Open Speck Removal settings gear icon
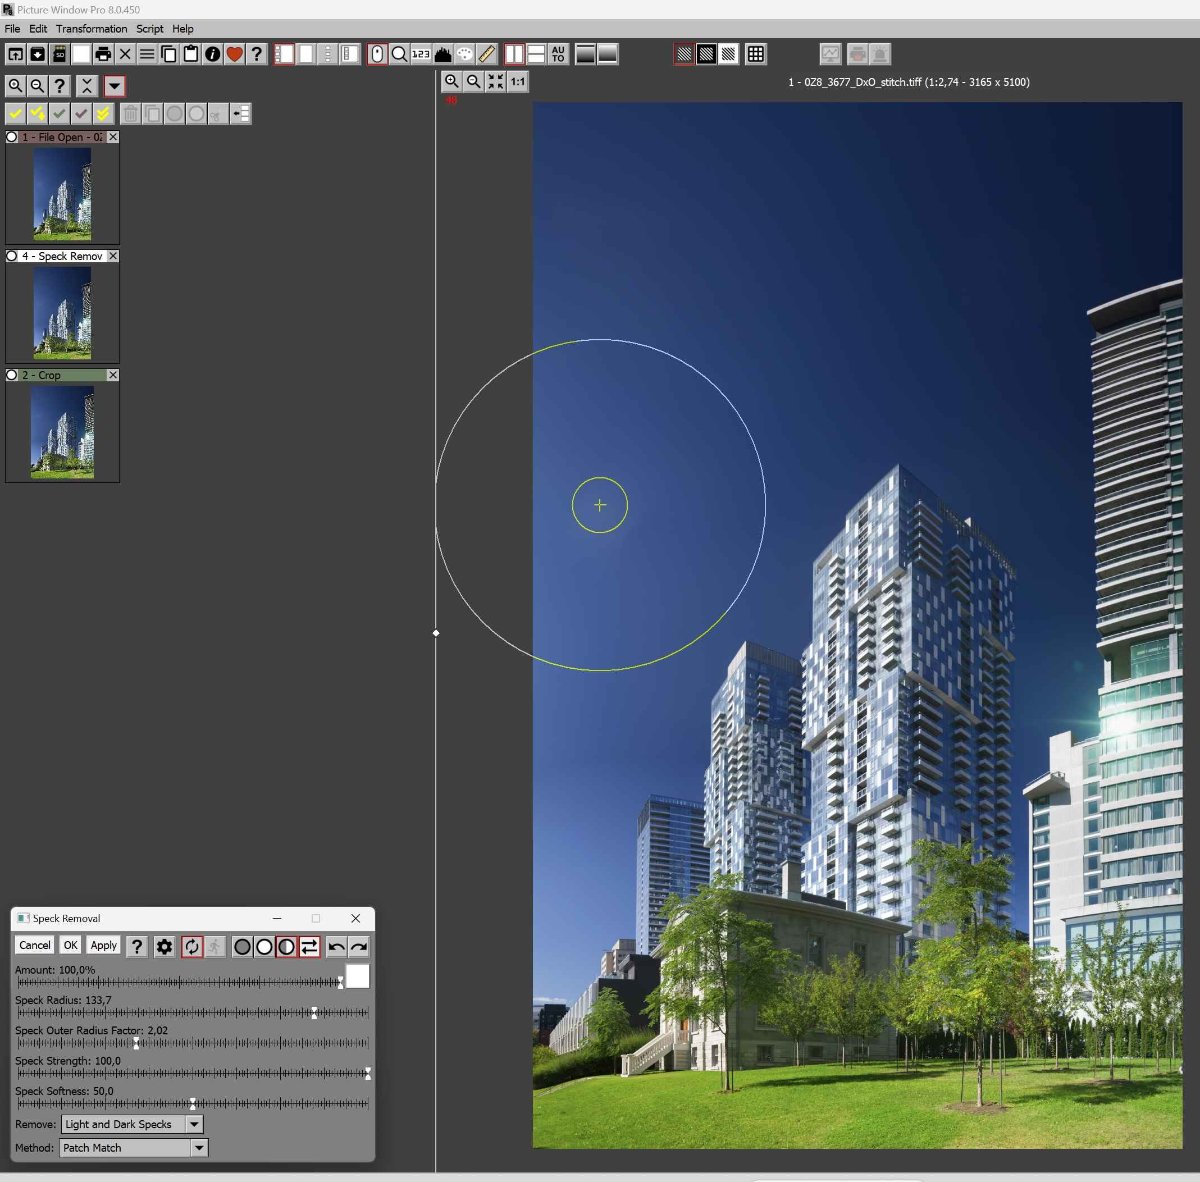Screen dimensions: 1200x1182 tap(165, 946)
